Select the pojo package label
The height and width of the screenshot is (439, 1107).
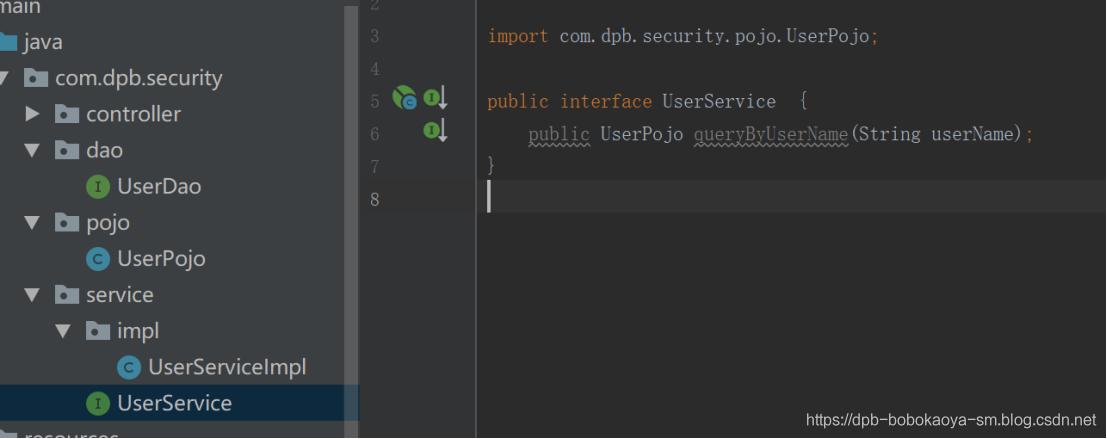[x=107, y=222]
